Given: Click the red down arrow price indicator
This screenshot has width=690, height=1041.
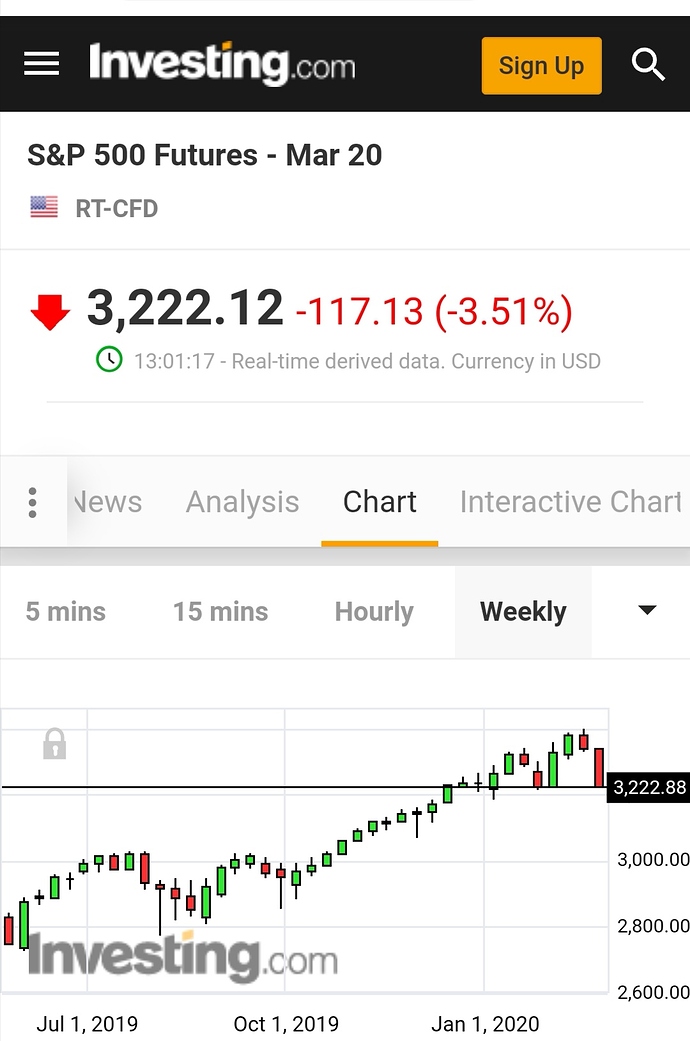Looking at the screenshot, I should pos(50,311).
